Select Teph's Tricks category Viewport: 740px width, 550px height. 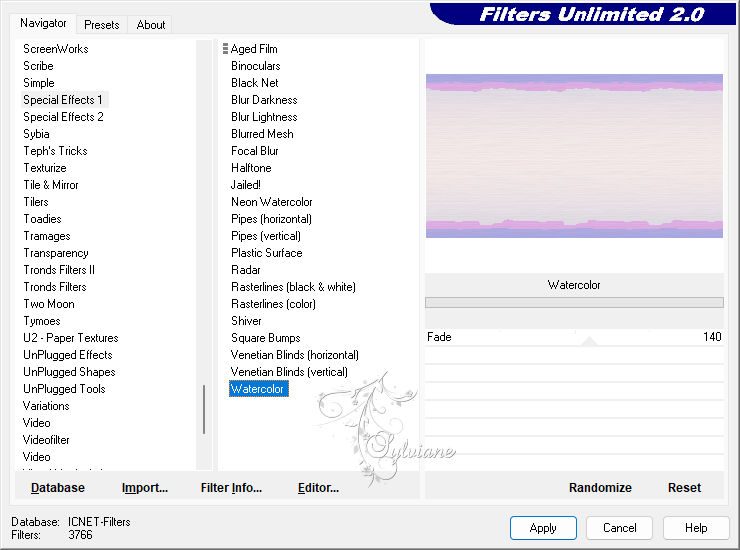55,151
